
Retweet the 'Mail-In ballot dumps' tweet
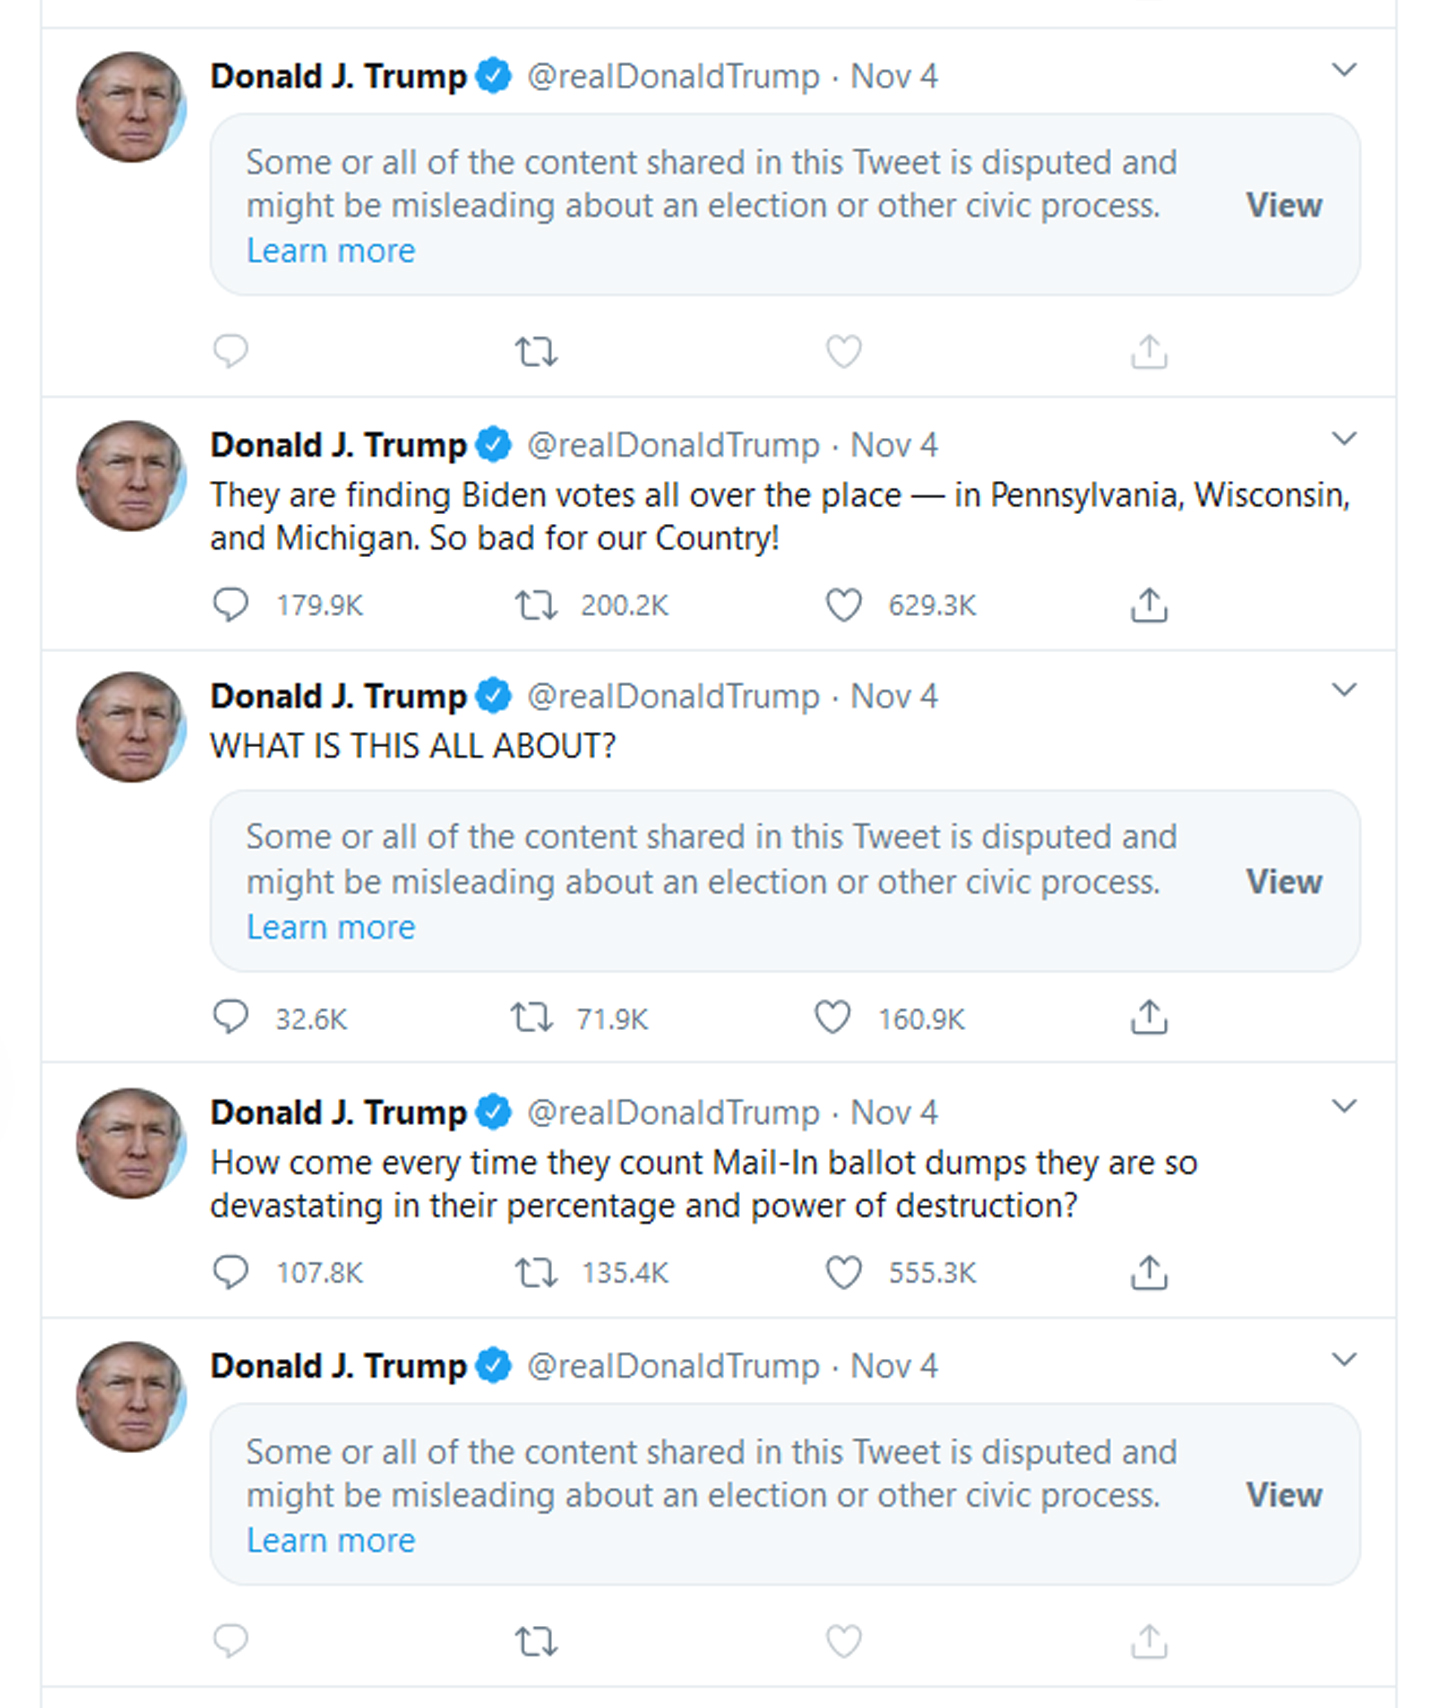point(536,1272)
